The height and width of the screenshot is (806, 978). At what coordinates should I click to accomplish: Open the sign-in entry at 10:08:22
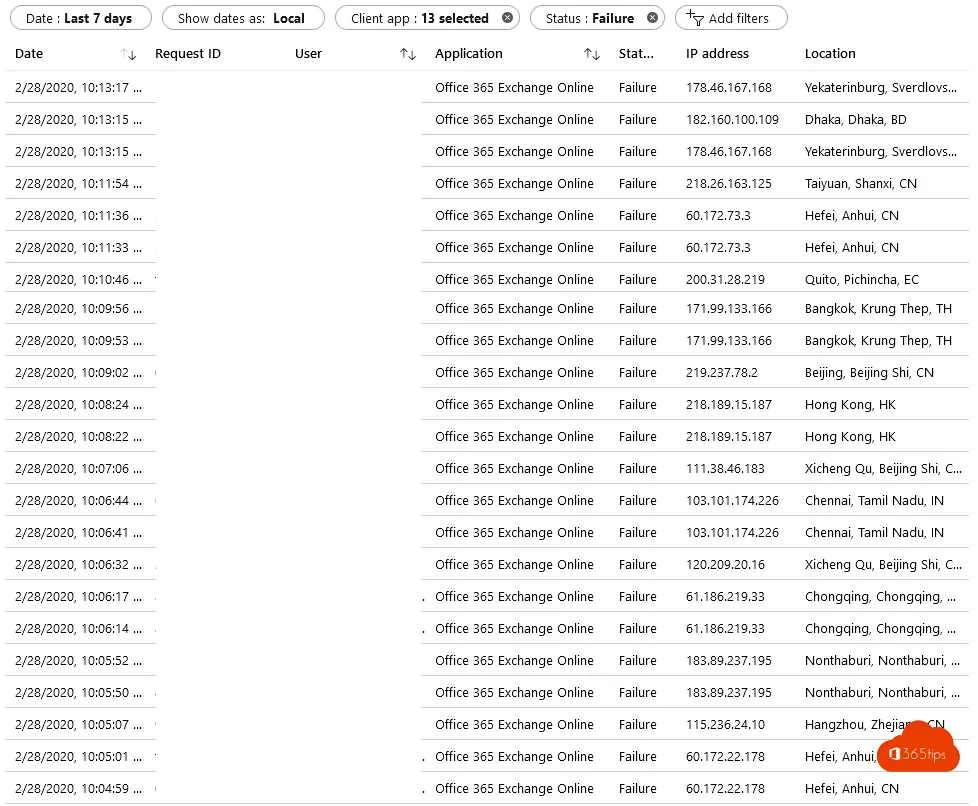click(79, 437)
